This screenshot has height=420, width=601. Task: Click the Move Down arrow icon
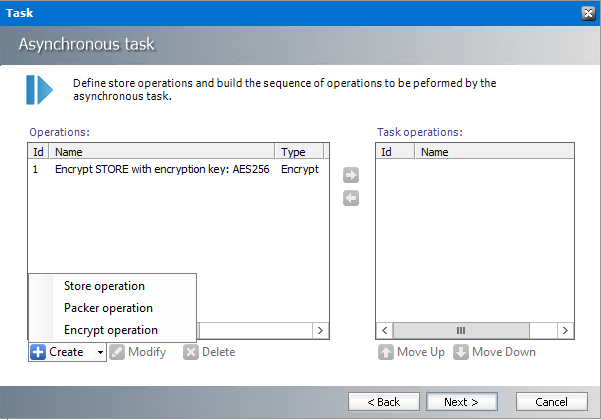[461, 352]
